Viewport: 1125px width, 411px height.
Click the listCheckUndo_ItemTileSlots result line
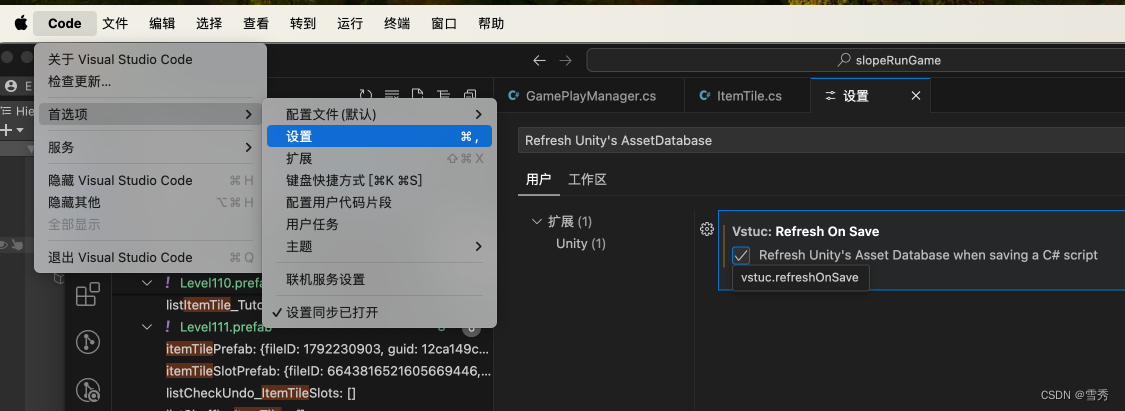coord(261,393)
